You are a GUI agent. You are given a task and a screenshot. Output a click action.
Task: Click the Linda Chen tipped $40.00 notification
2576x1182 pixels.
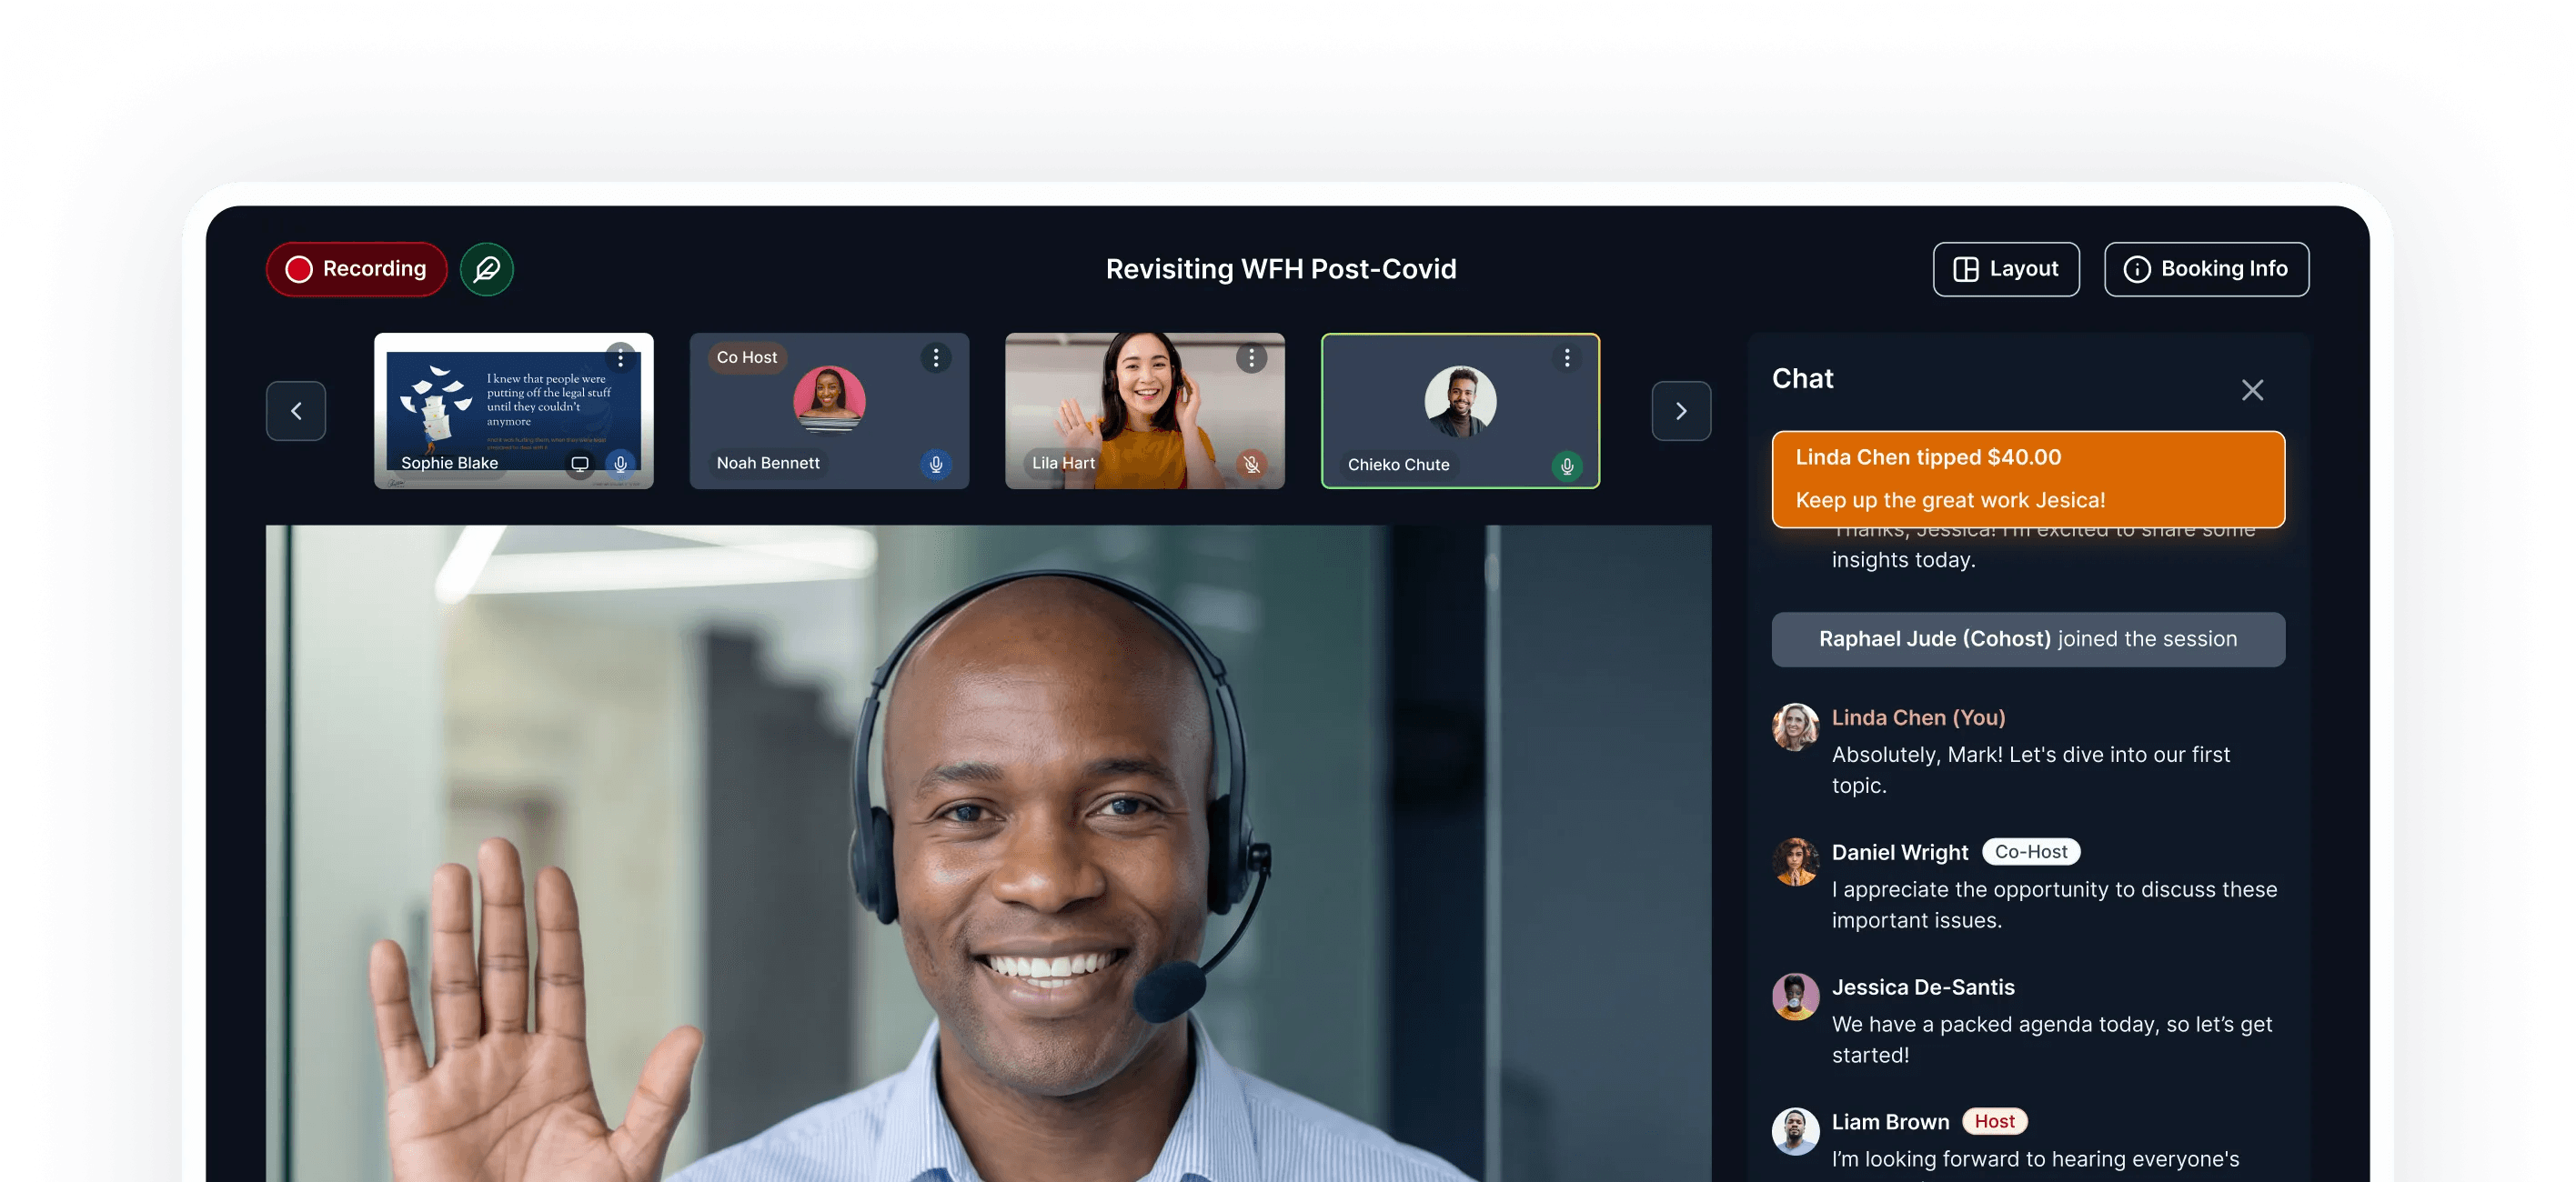pyautogui.click(x=2028, y=479)
